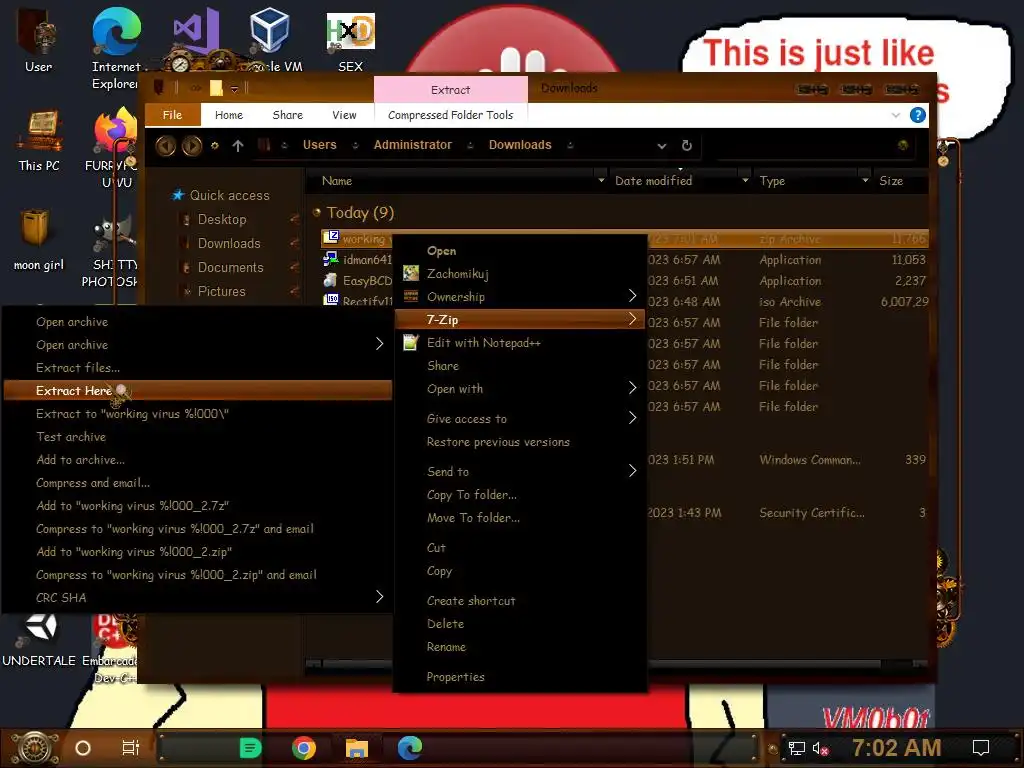
Task: Choose Rename in the context menu
Action: [x=520, y=647]
